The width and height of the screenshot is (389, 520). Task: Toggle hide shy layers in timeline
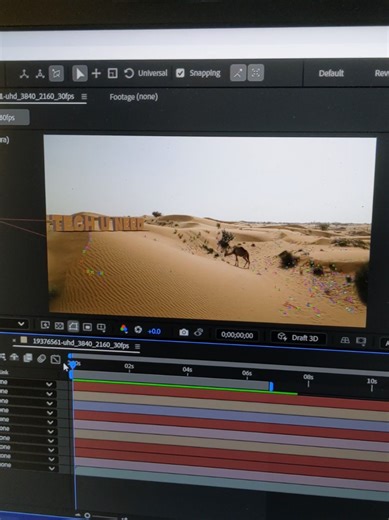[x=14, y=357]
